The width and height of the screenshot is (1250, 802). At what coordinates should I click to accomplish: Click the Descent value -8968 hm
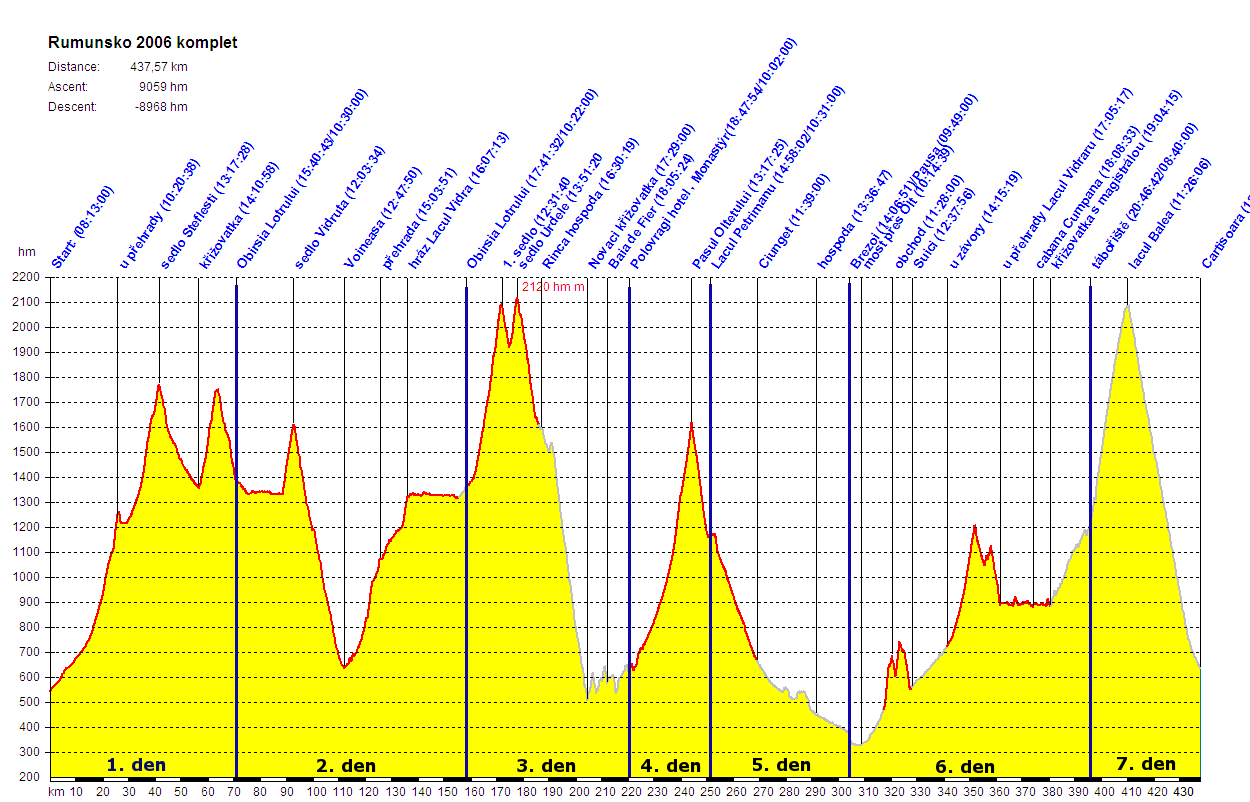(161, 107)
